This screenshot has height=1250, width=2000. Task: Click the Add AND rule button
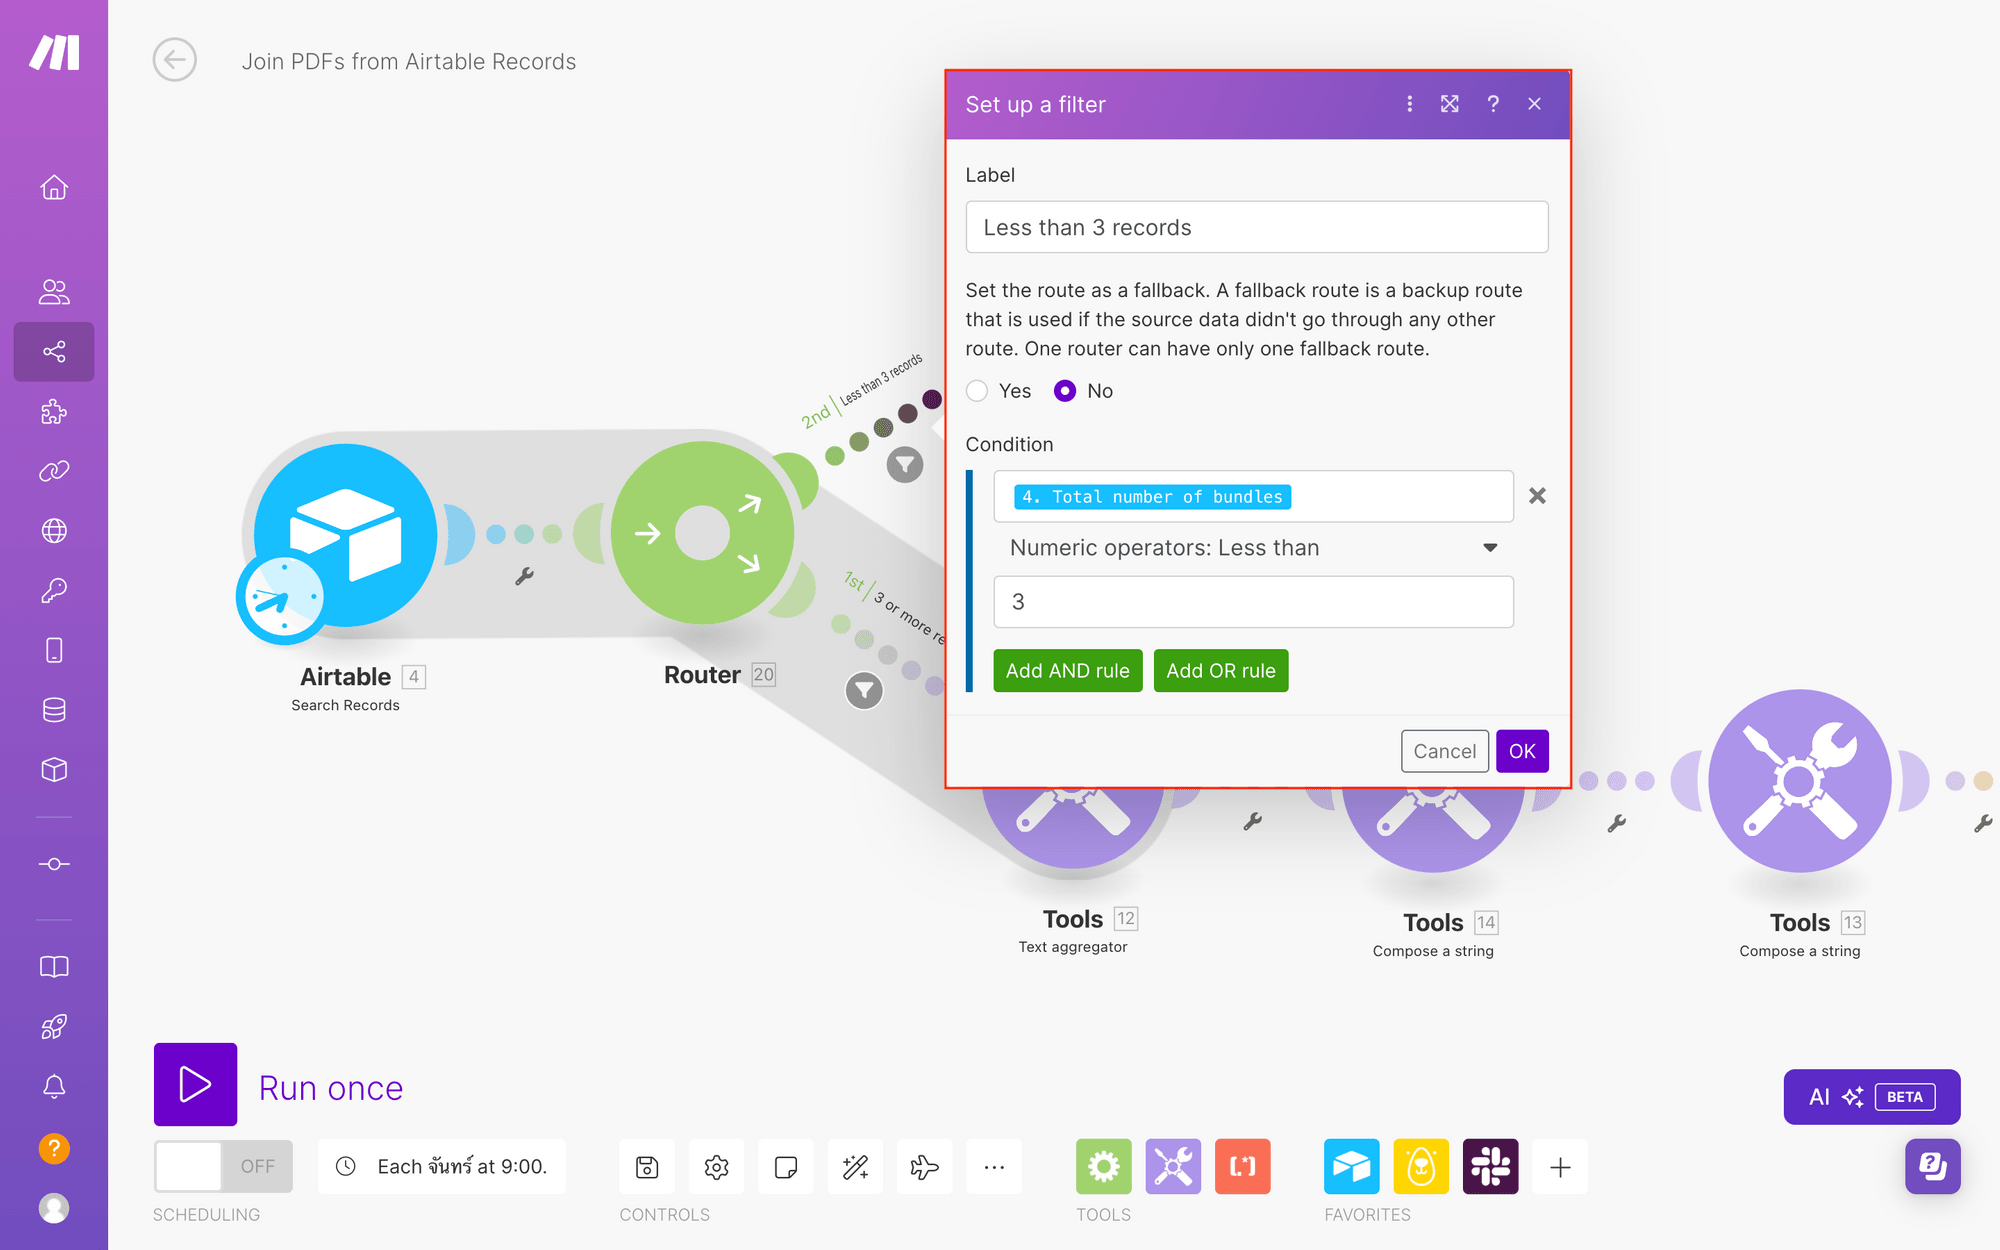pos(1067,670)
